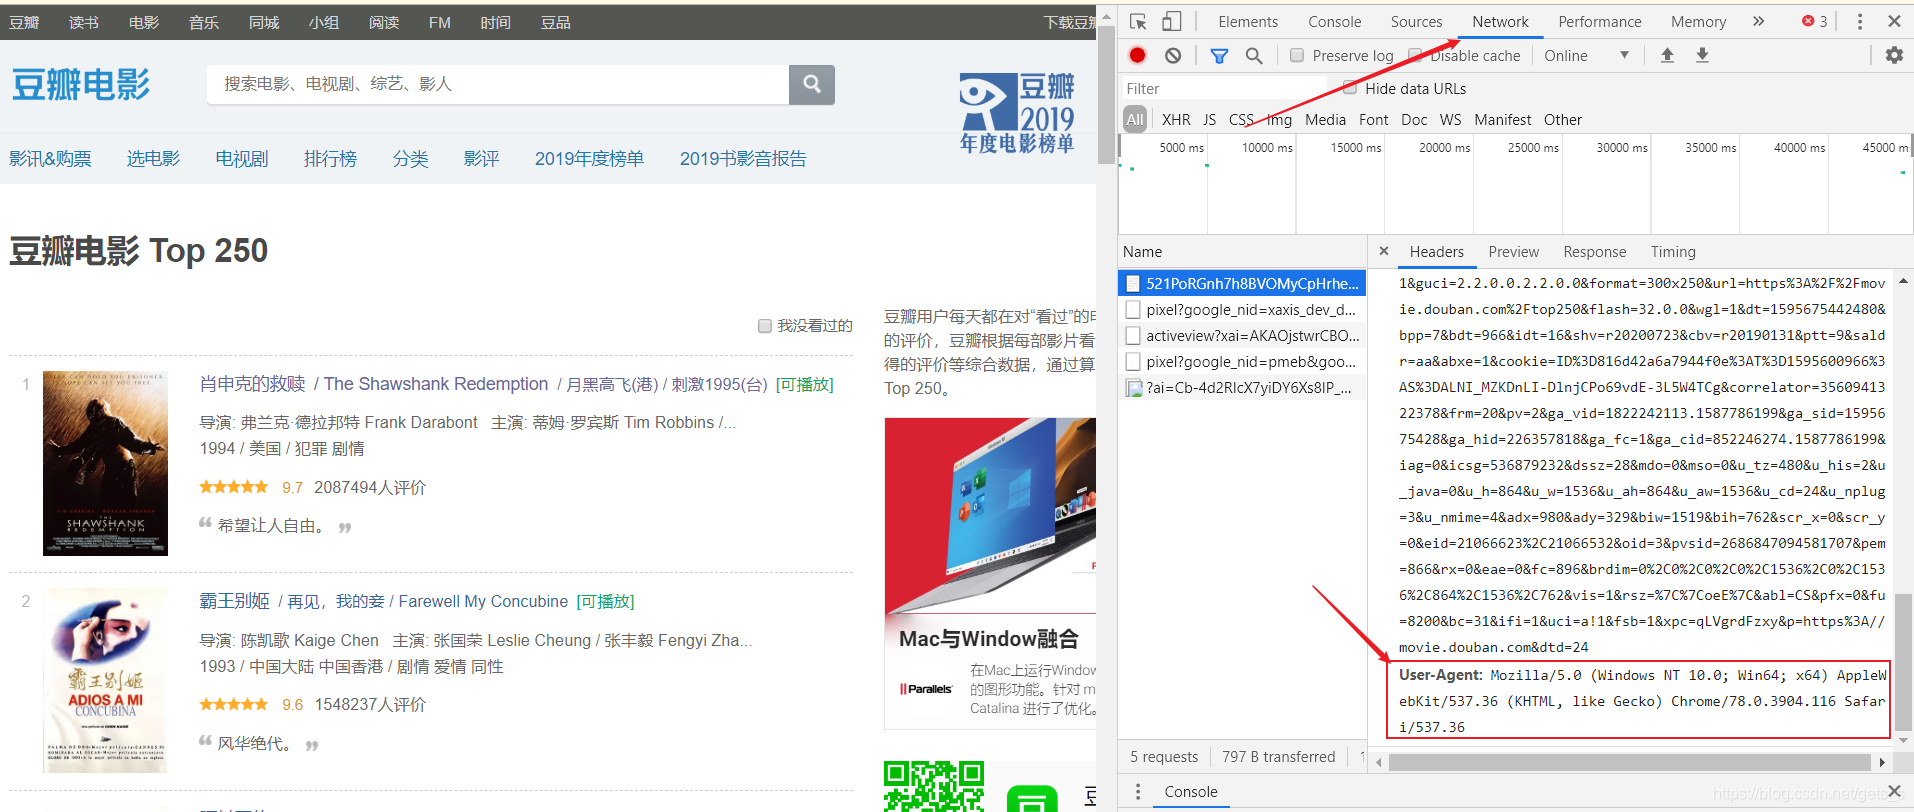Open the 排行榜 navigation link
Image resolution: width=1914 pixels, height=812 pixels.
pyautogui.click(x=330, y=158)
